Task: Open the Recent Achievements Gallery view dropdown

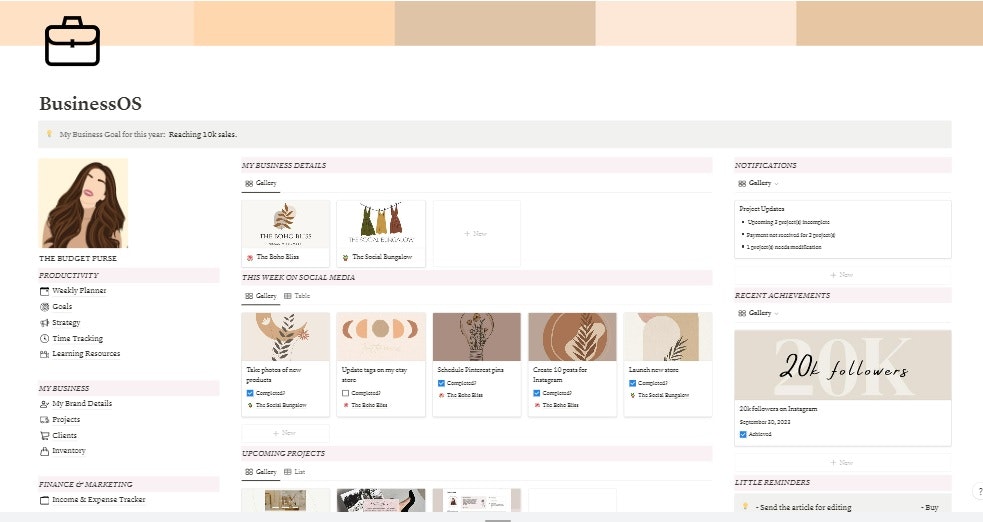Action: [759, 313]
